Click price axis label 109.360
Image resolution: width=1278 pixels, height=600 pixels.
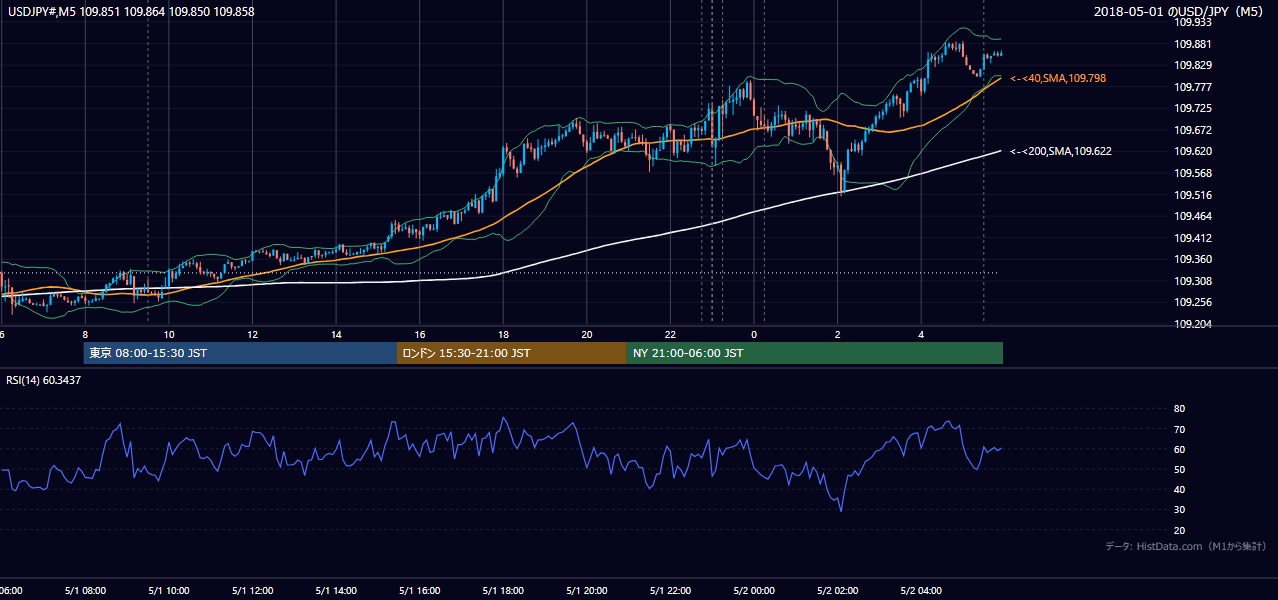(1193, 259)
